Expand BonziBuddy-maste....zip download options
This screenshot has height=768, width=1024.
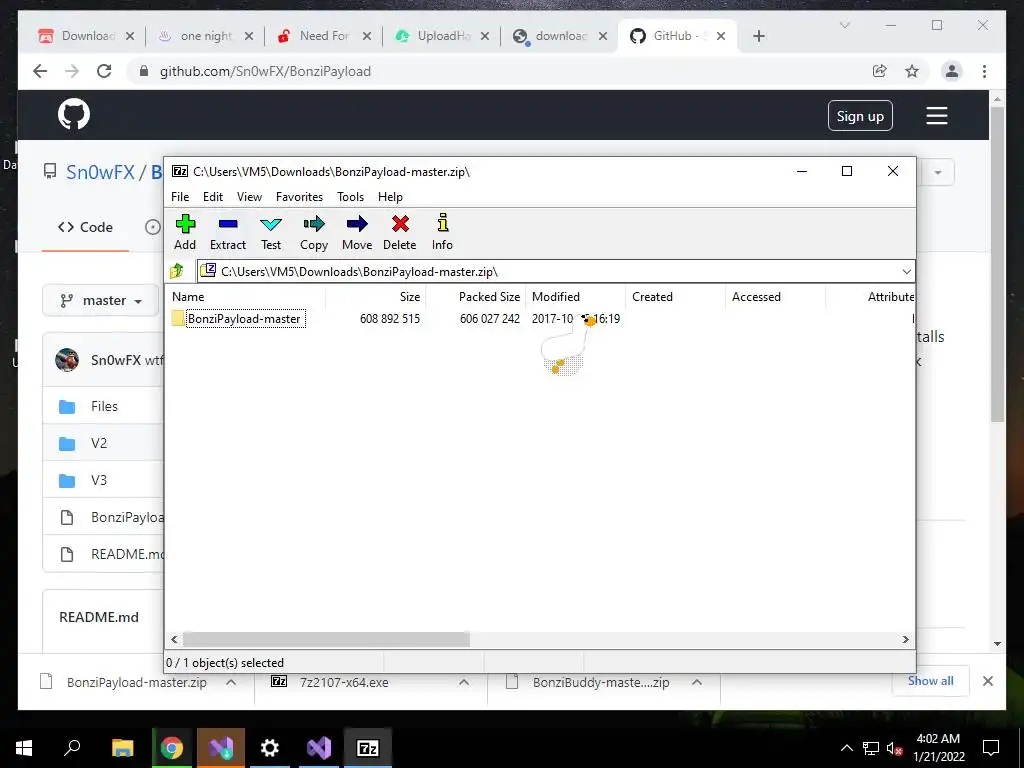click(697, 682)
